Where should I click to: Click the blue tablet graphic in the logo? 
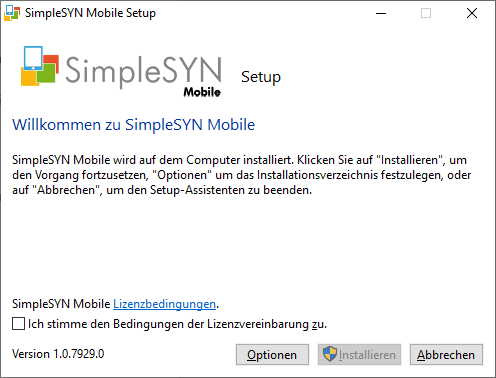pos(33,58)
